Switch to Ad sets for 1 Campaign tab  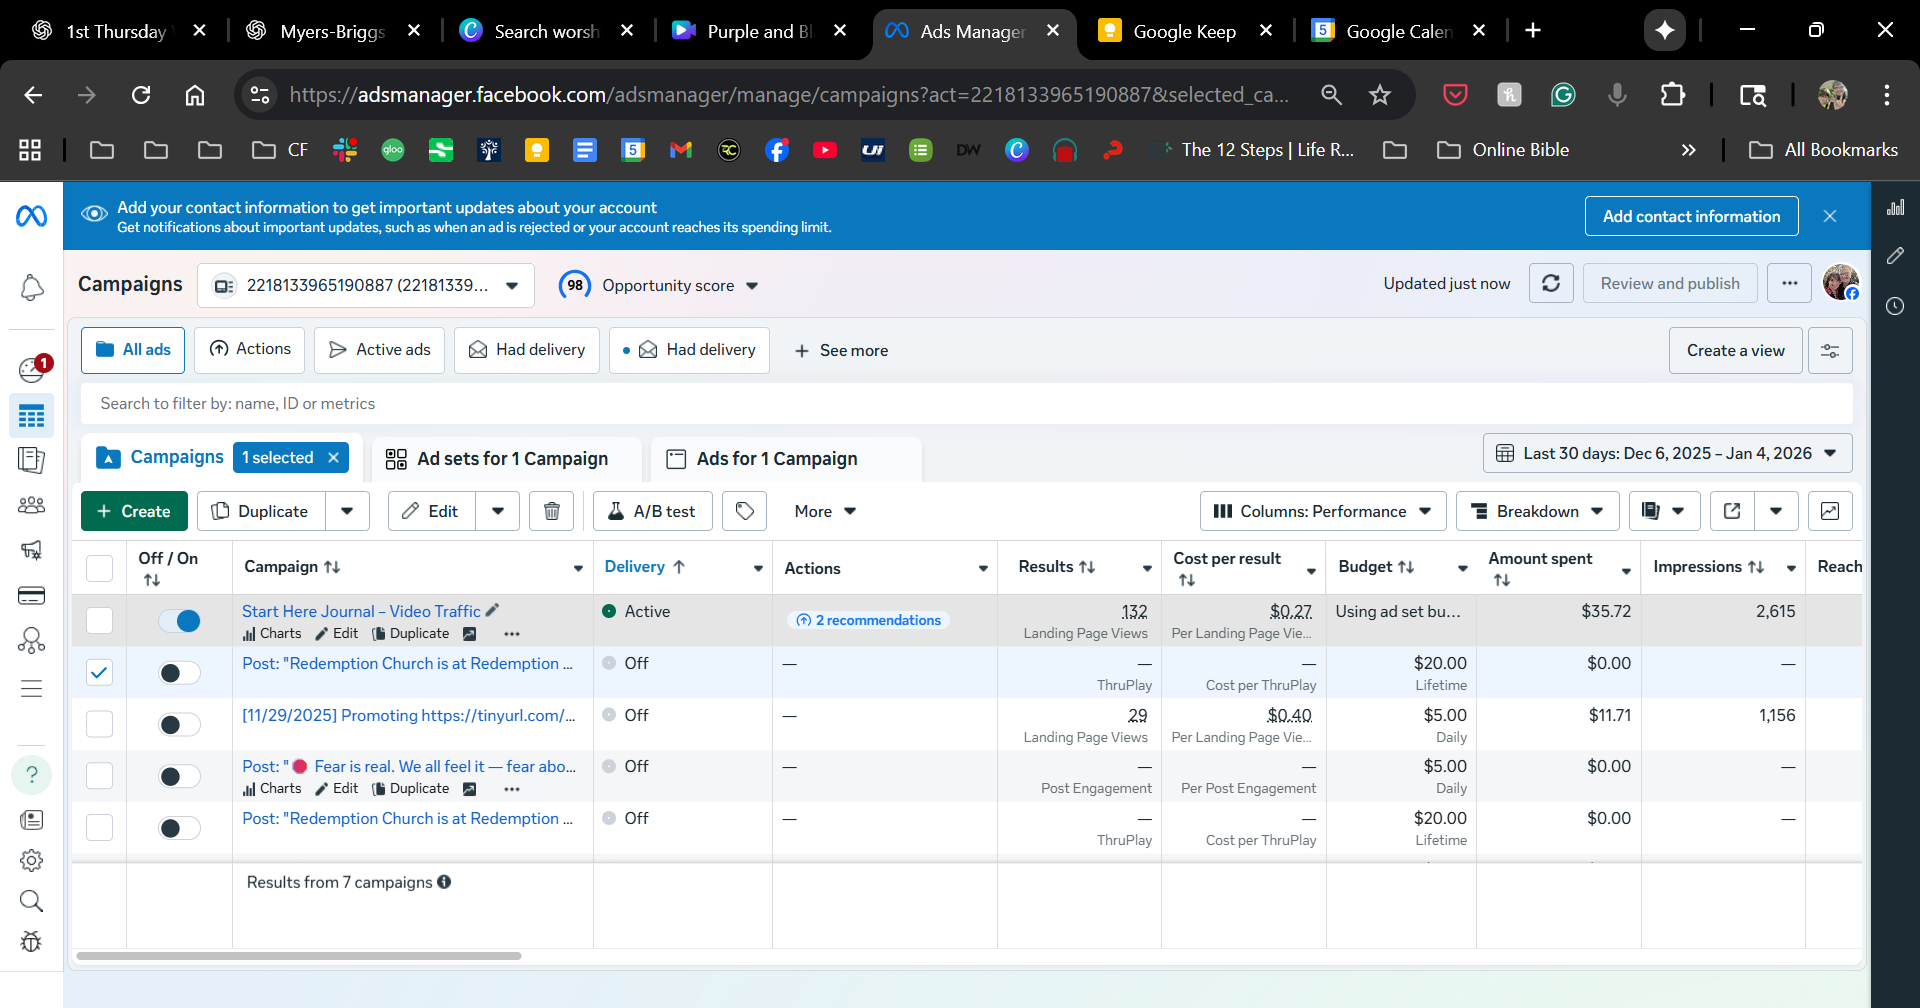(511, 459)
